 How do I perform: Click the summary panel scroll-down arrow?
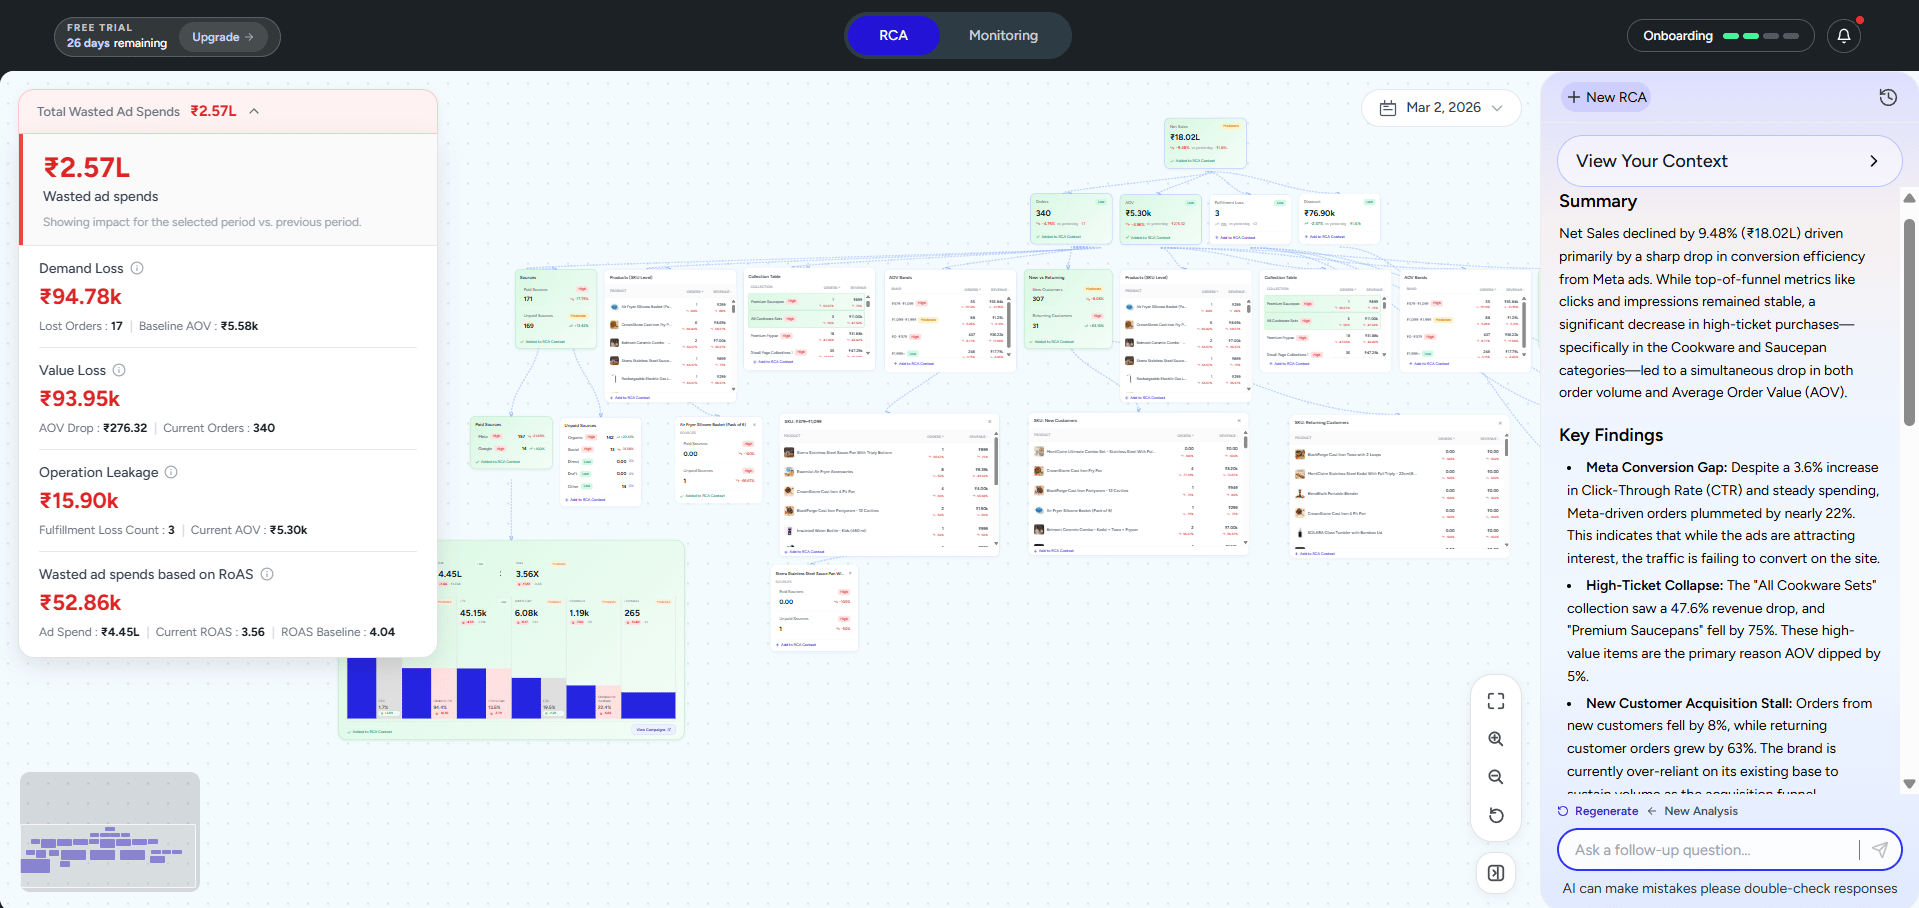pos(1909,784)
